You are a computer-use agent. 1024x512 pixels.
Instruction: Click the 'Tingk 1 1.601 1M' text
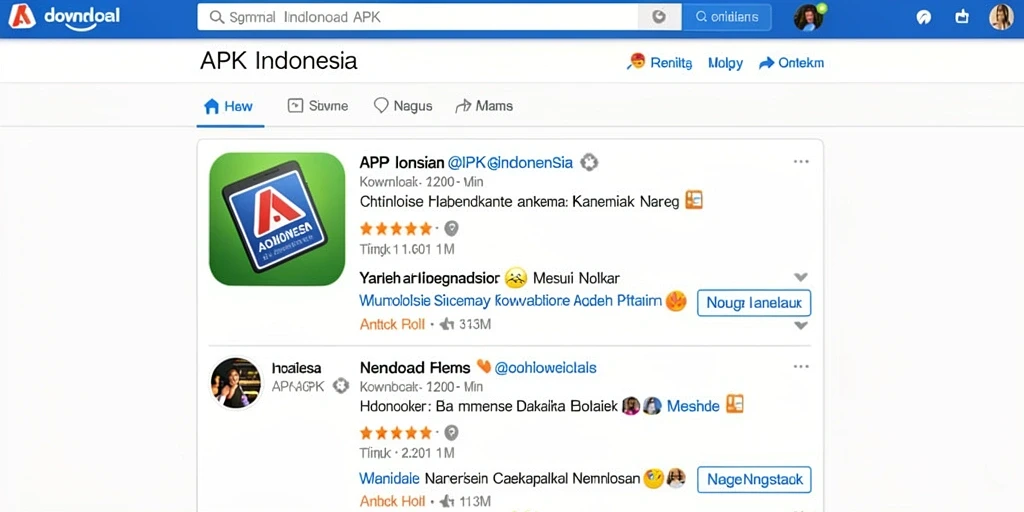point(407,249)
